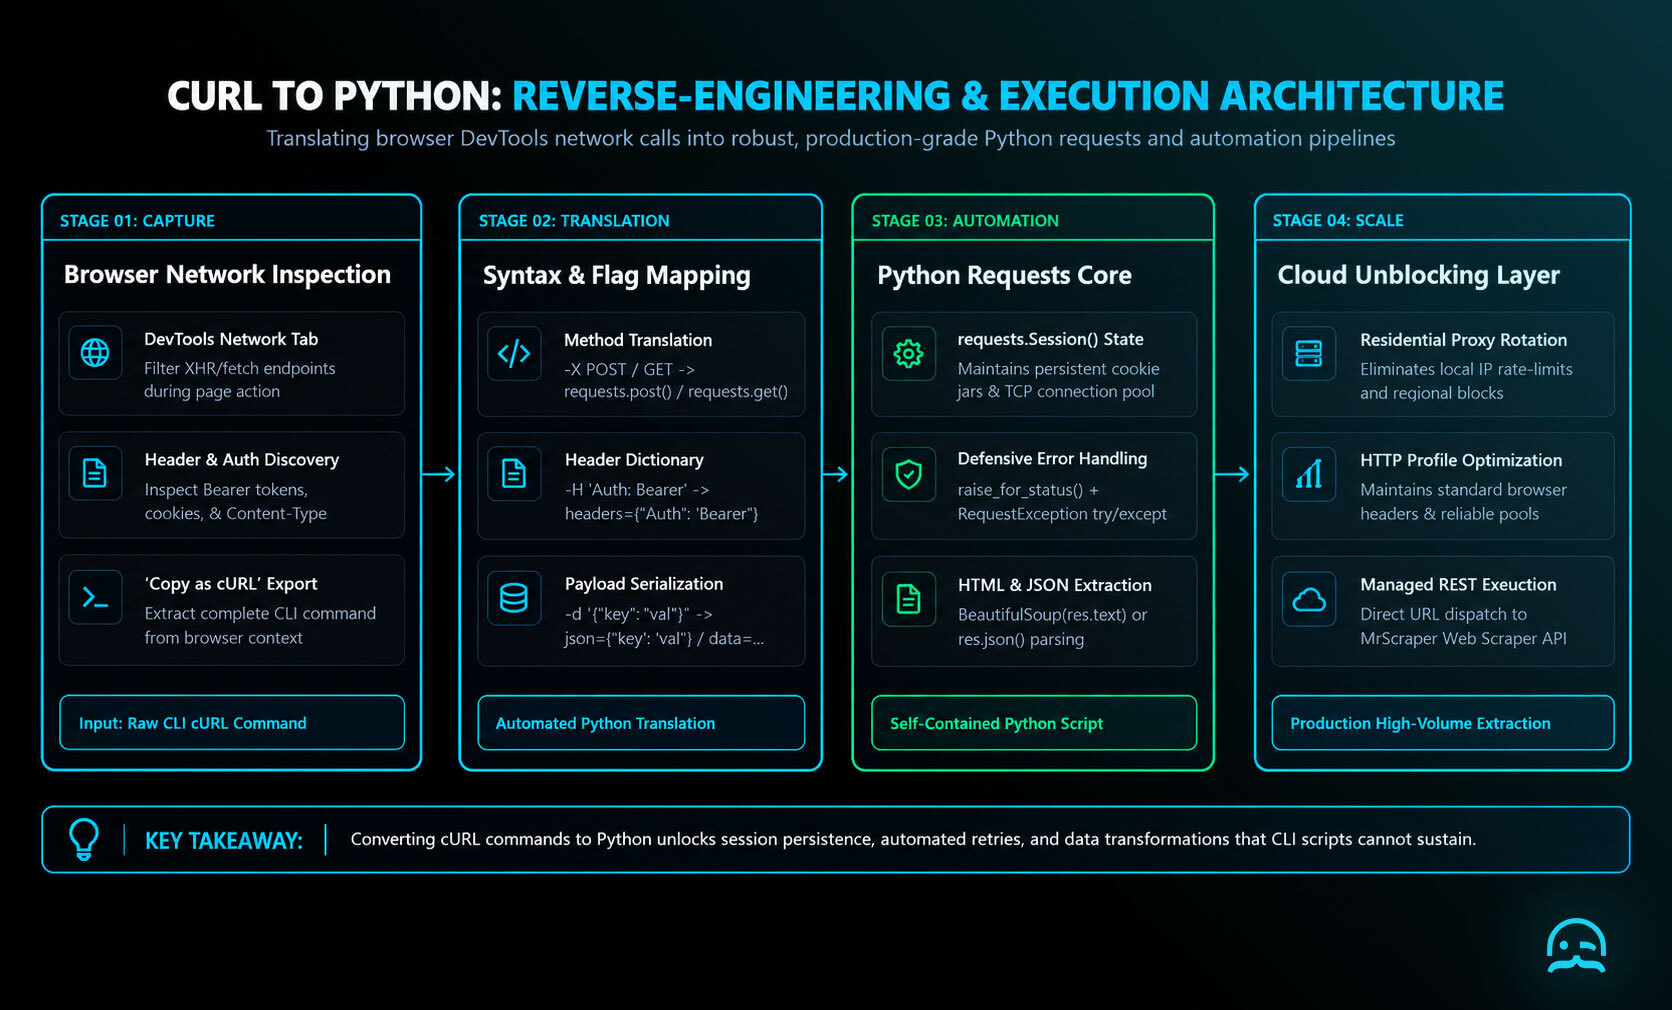Click the cloud icon for Managed REST Execution
The image size is (1672, 1010).
(1309, 599)
